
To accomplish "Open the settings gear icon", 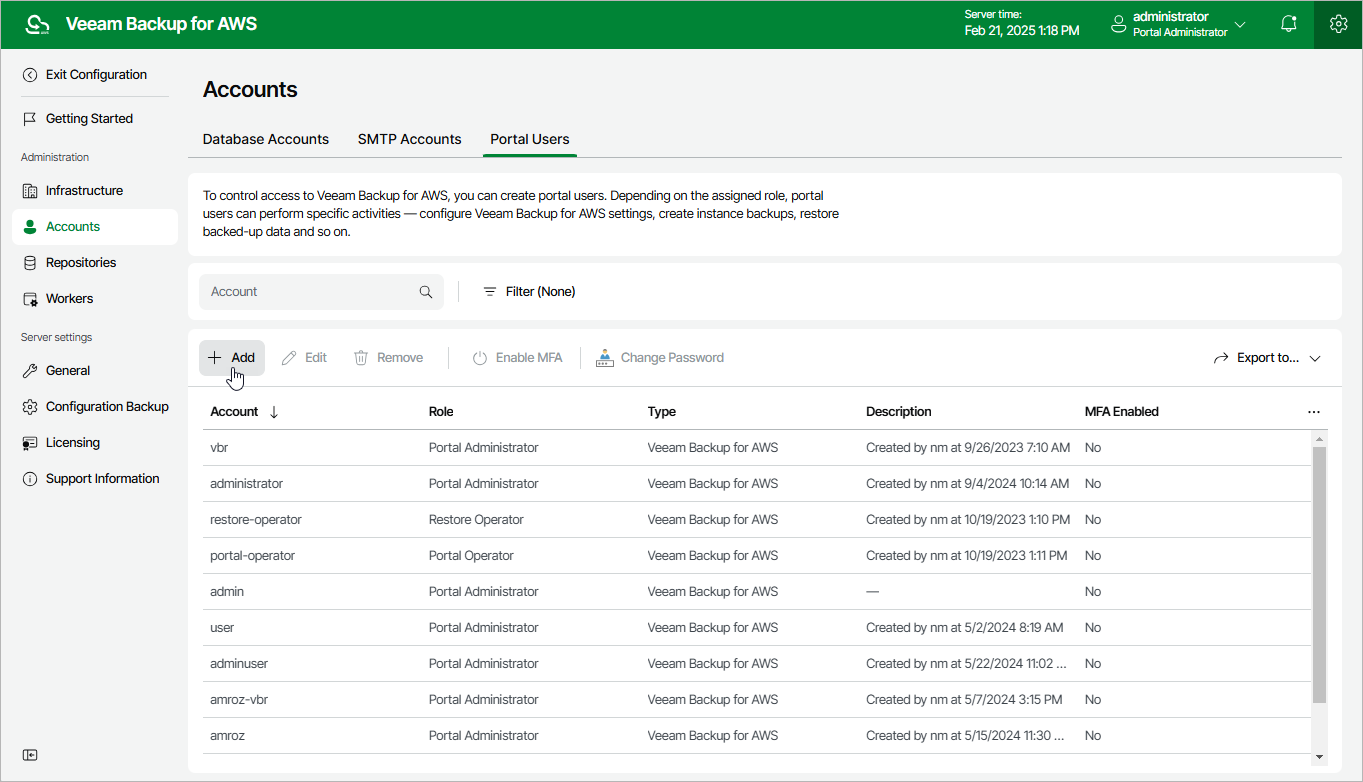I will point(1338,25).
